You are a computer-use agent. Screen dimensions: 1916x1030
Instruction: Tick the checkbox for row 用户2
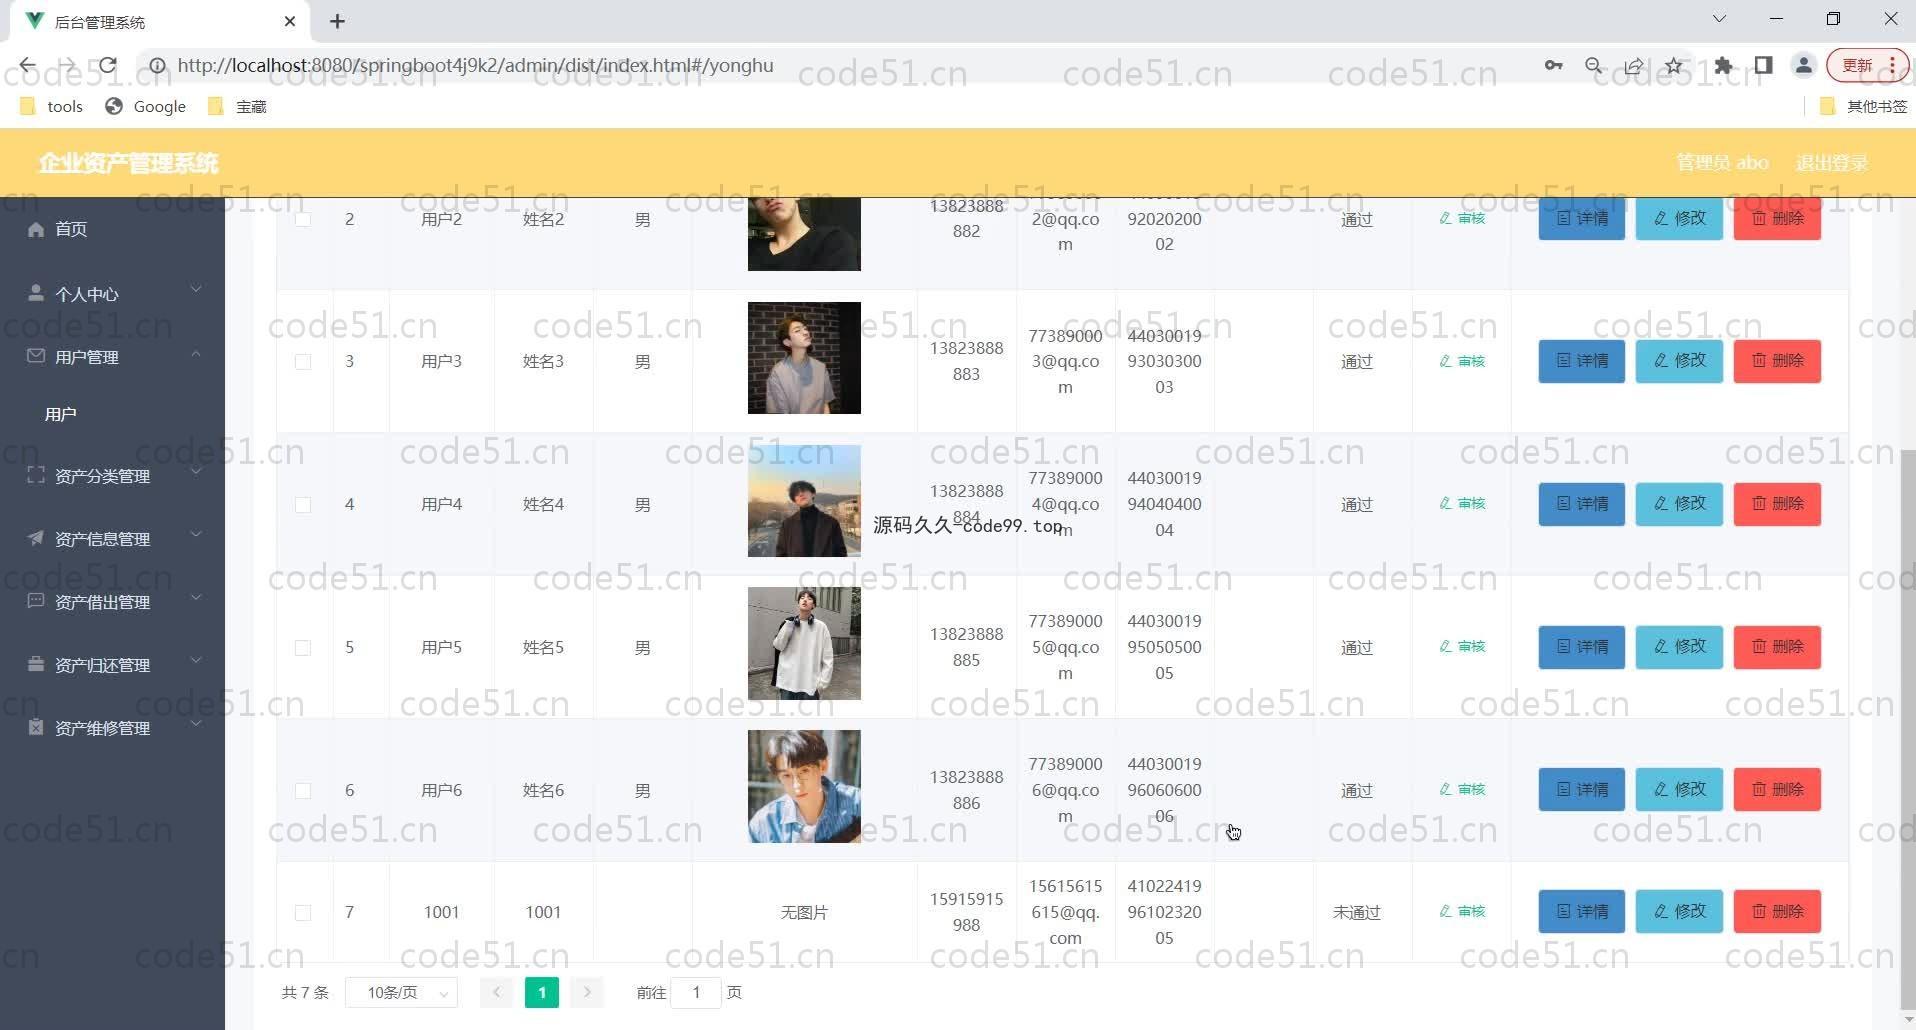(x=303, y=219)
